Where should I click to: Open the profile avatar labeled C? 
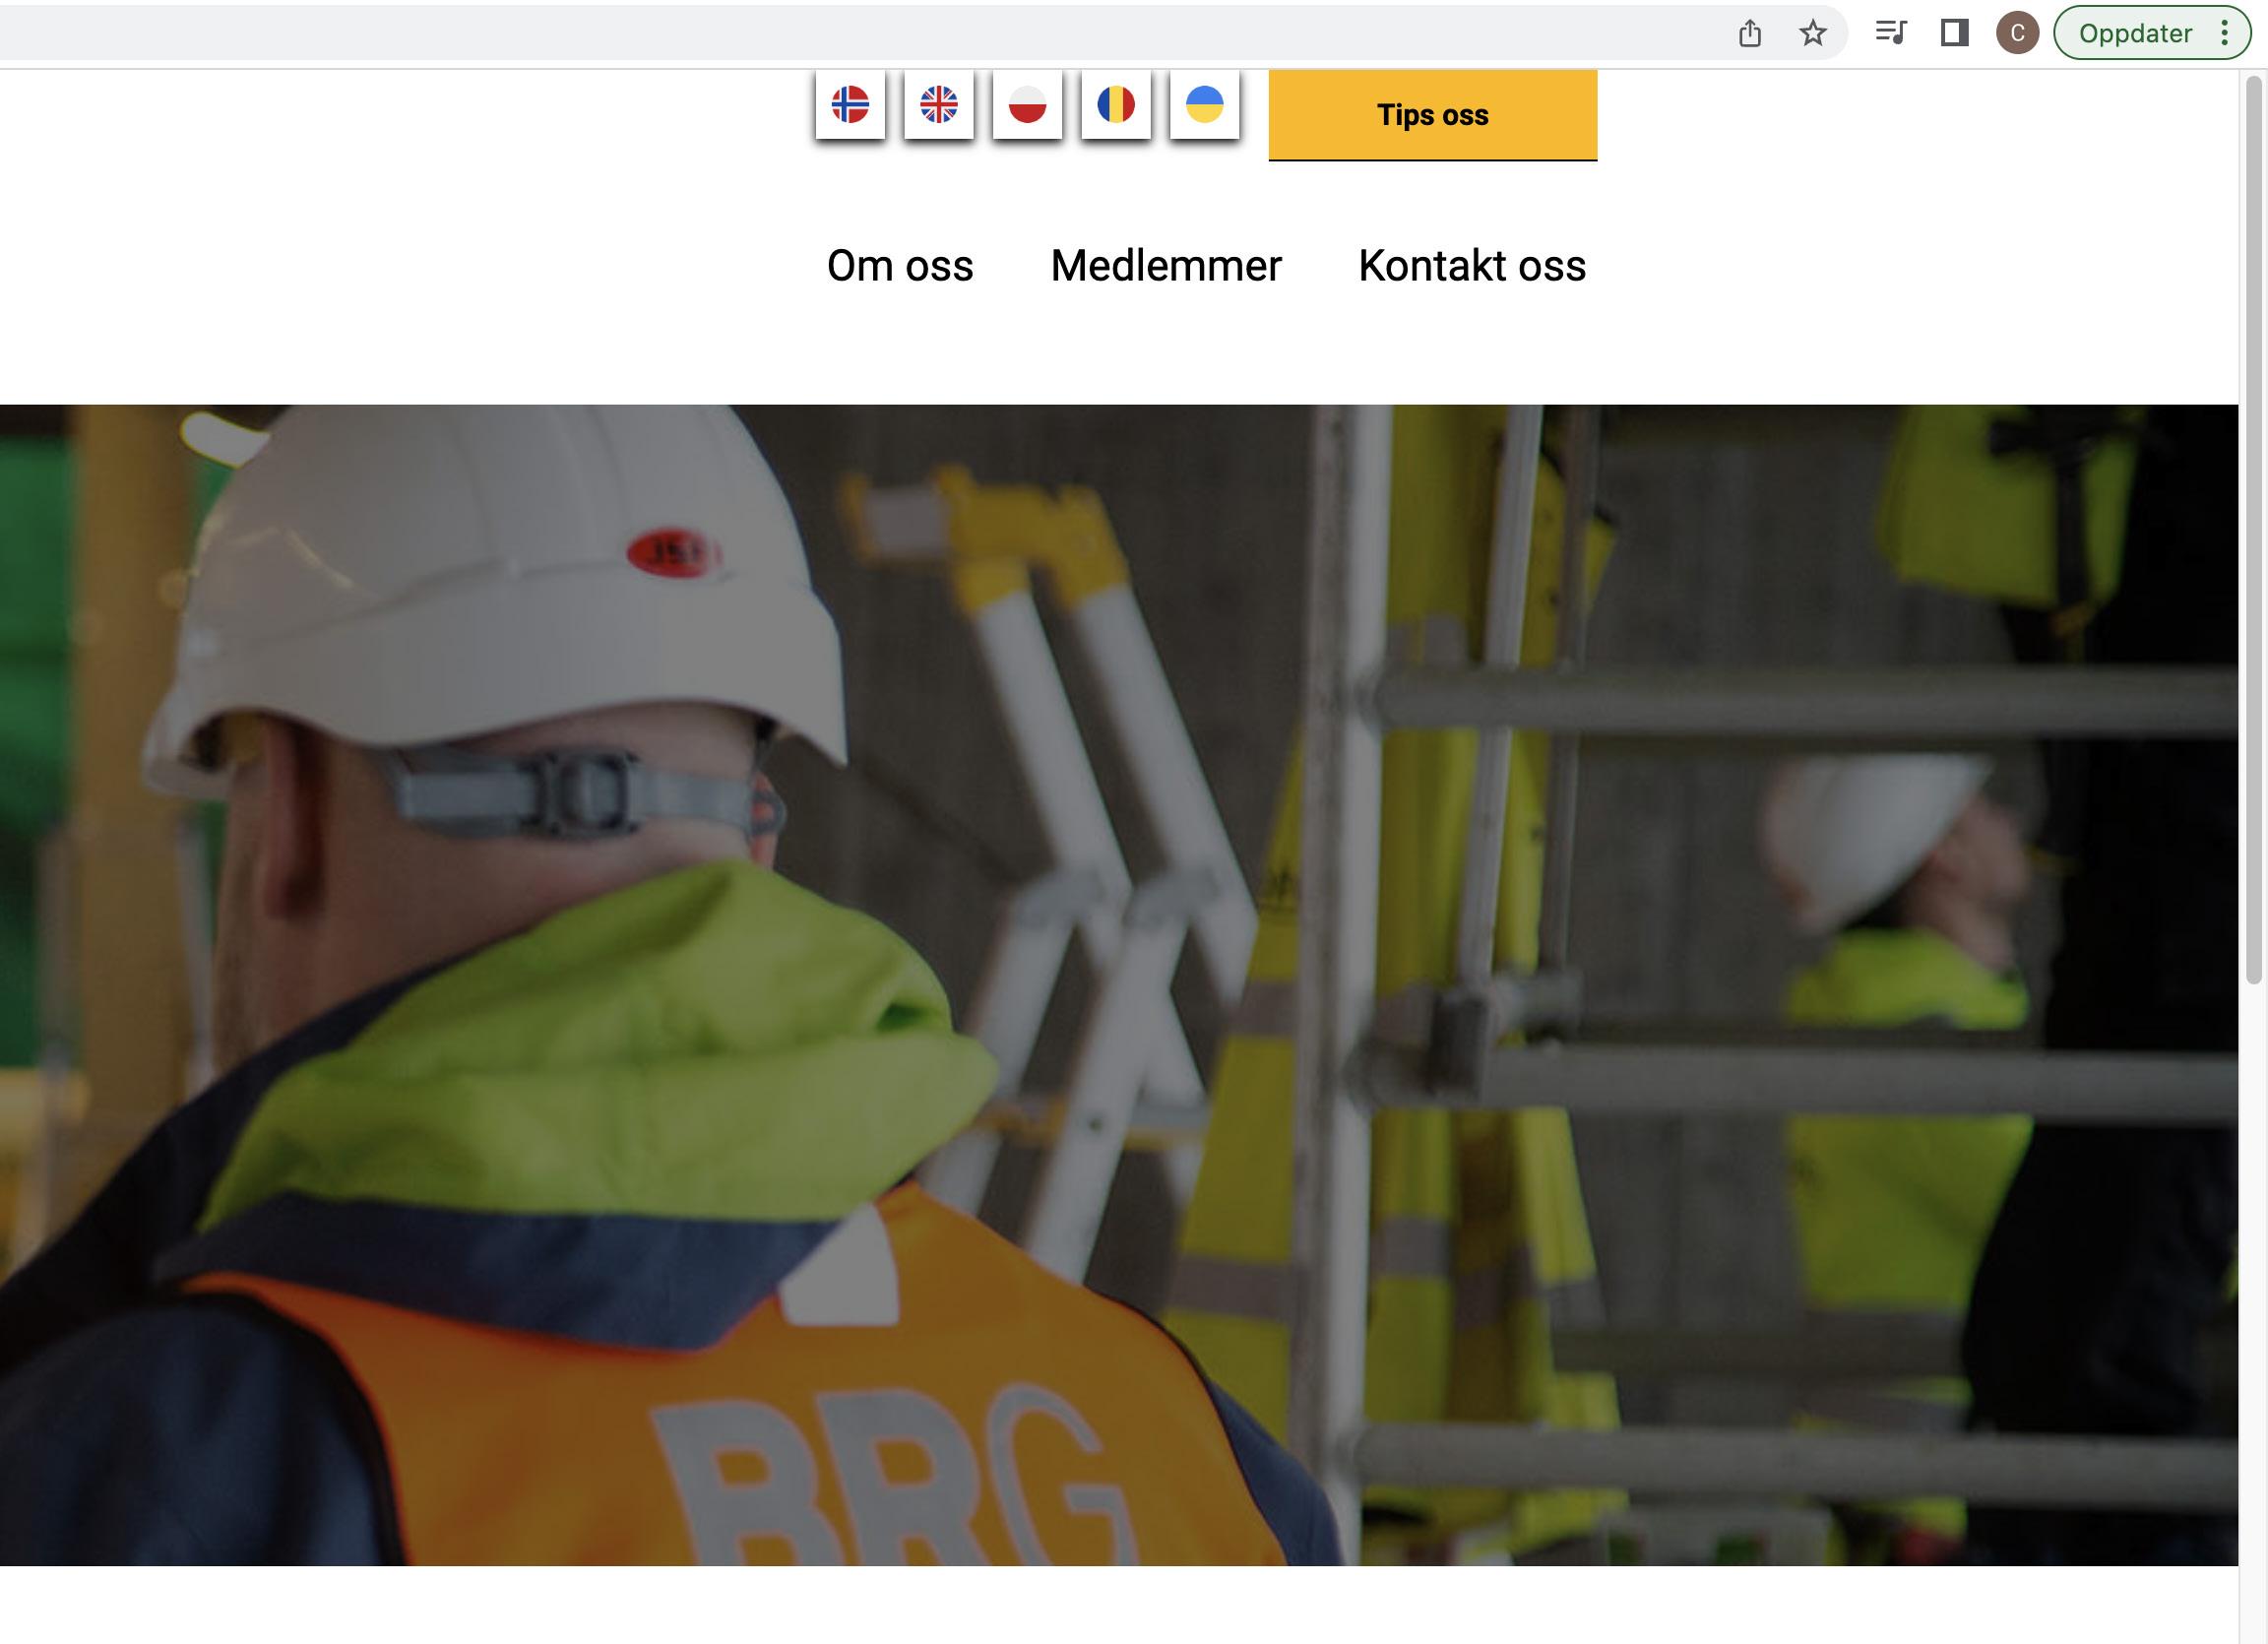[x=2017, y=33]
